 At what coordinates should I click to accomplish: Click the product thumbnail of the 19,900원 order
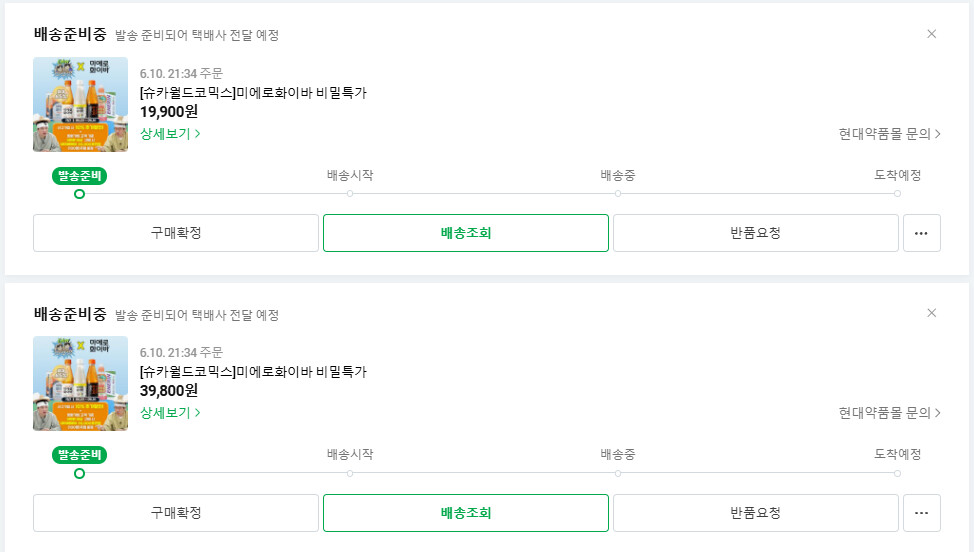click(x=80, y=104)
